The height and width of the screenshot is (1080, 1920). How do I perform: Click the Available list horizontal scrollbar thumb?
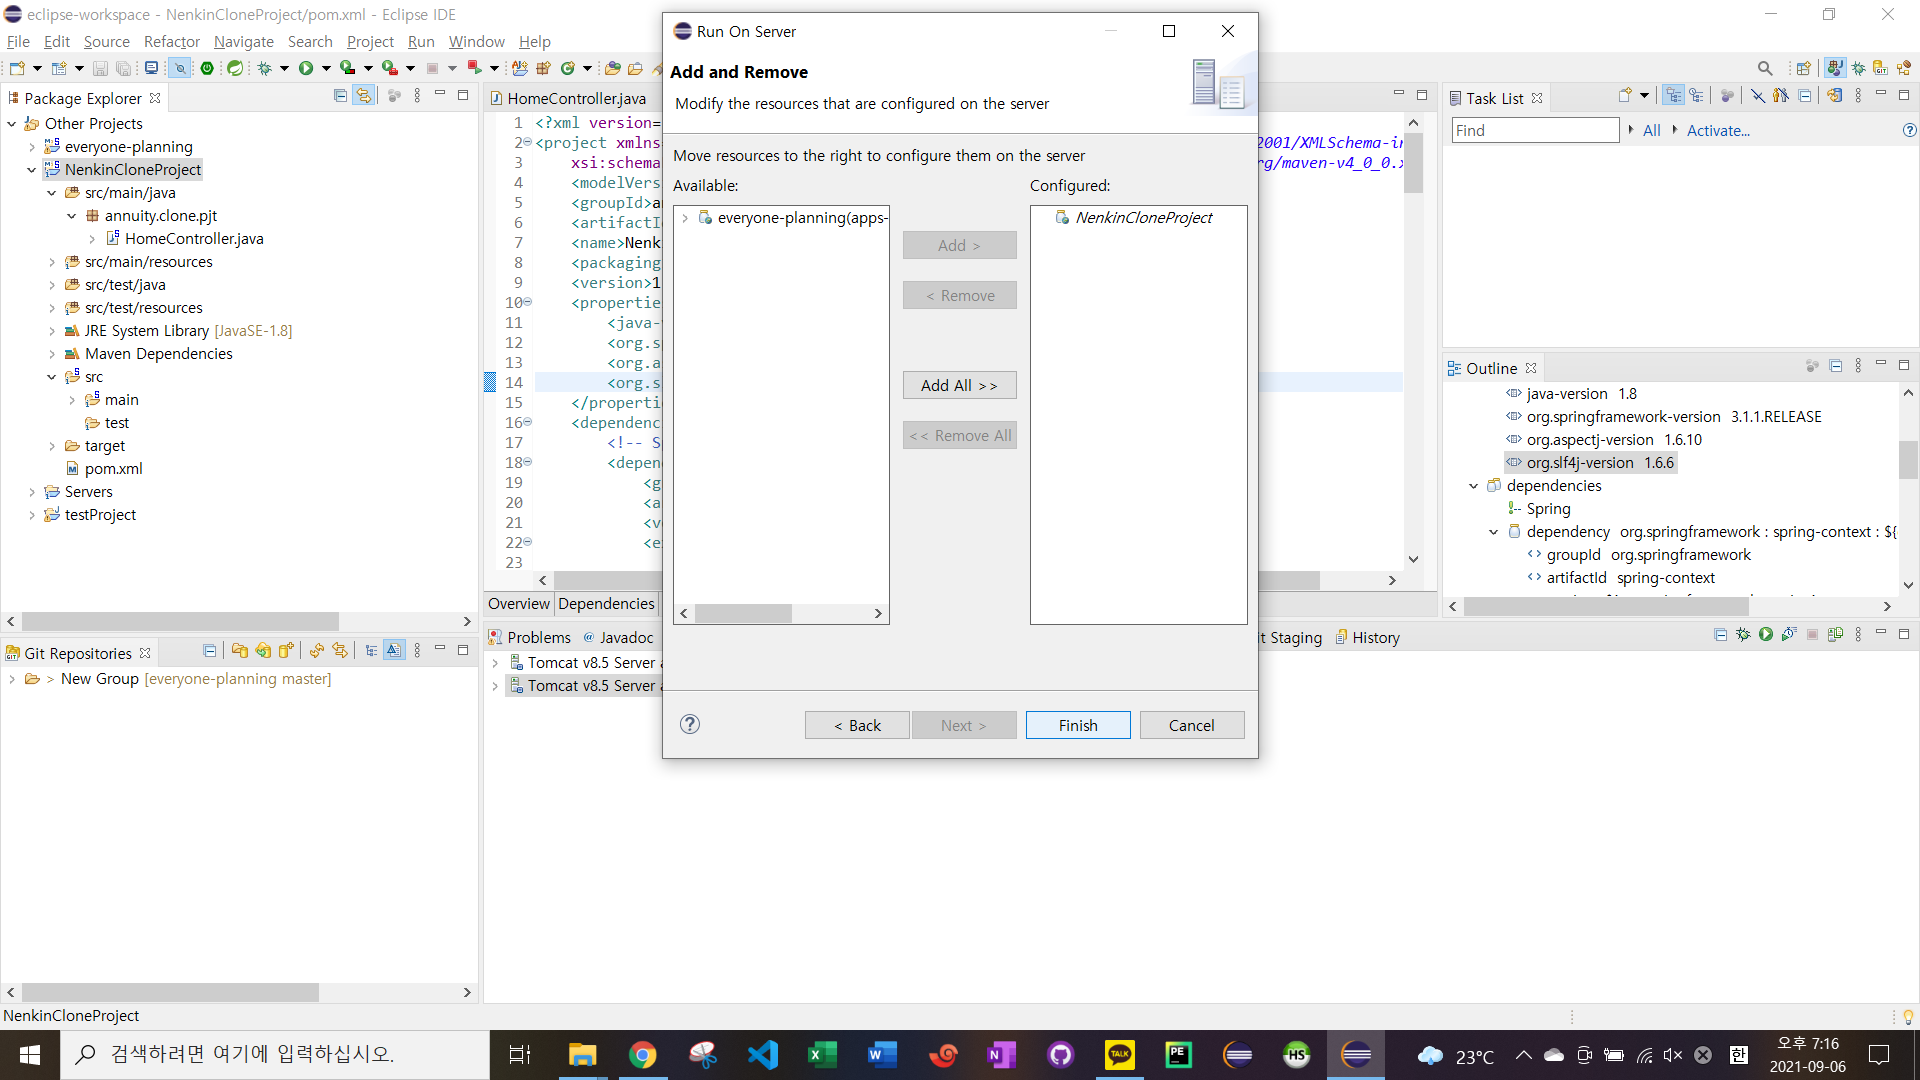click(743, 613)
